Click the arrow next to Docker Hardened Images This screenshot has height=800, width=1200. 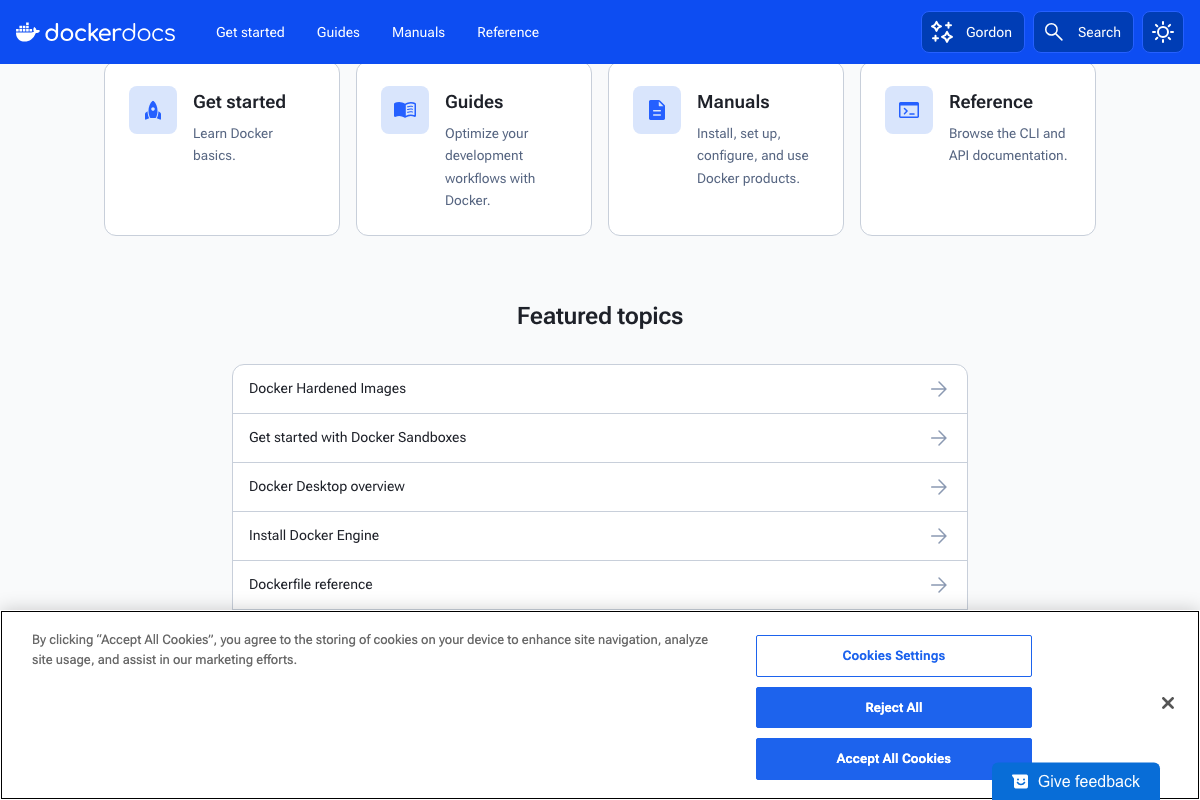(x=938, y=389)
